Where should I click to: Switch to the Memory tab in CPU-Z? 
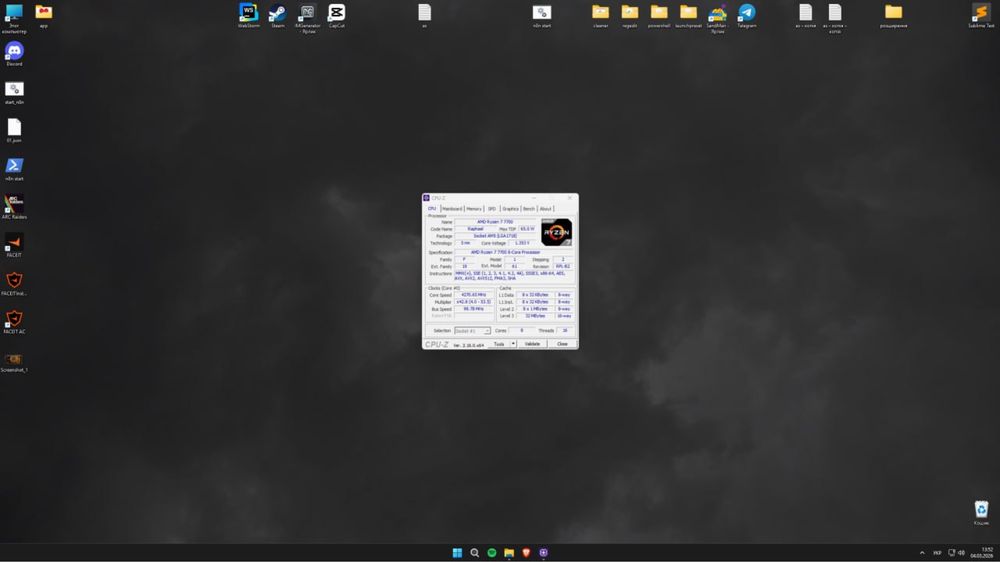pos(474,209)
